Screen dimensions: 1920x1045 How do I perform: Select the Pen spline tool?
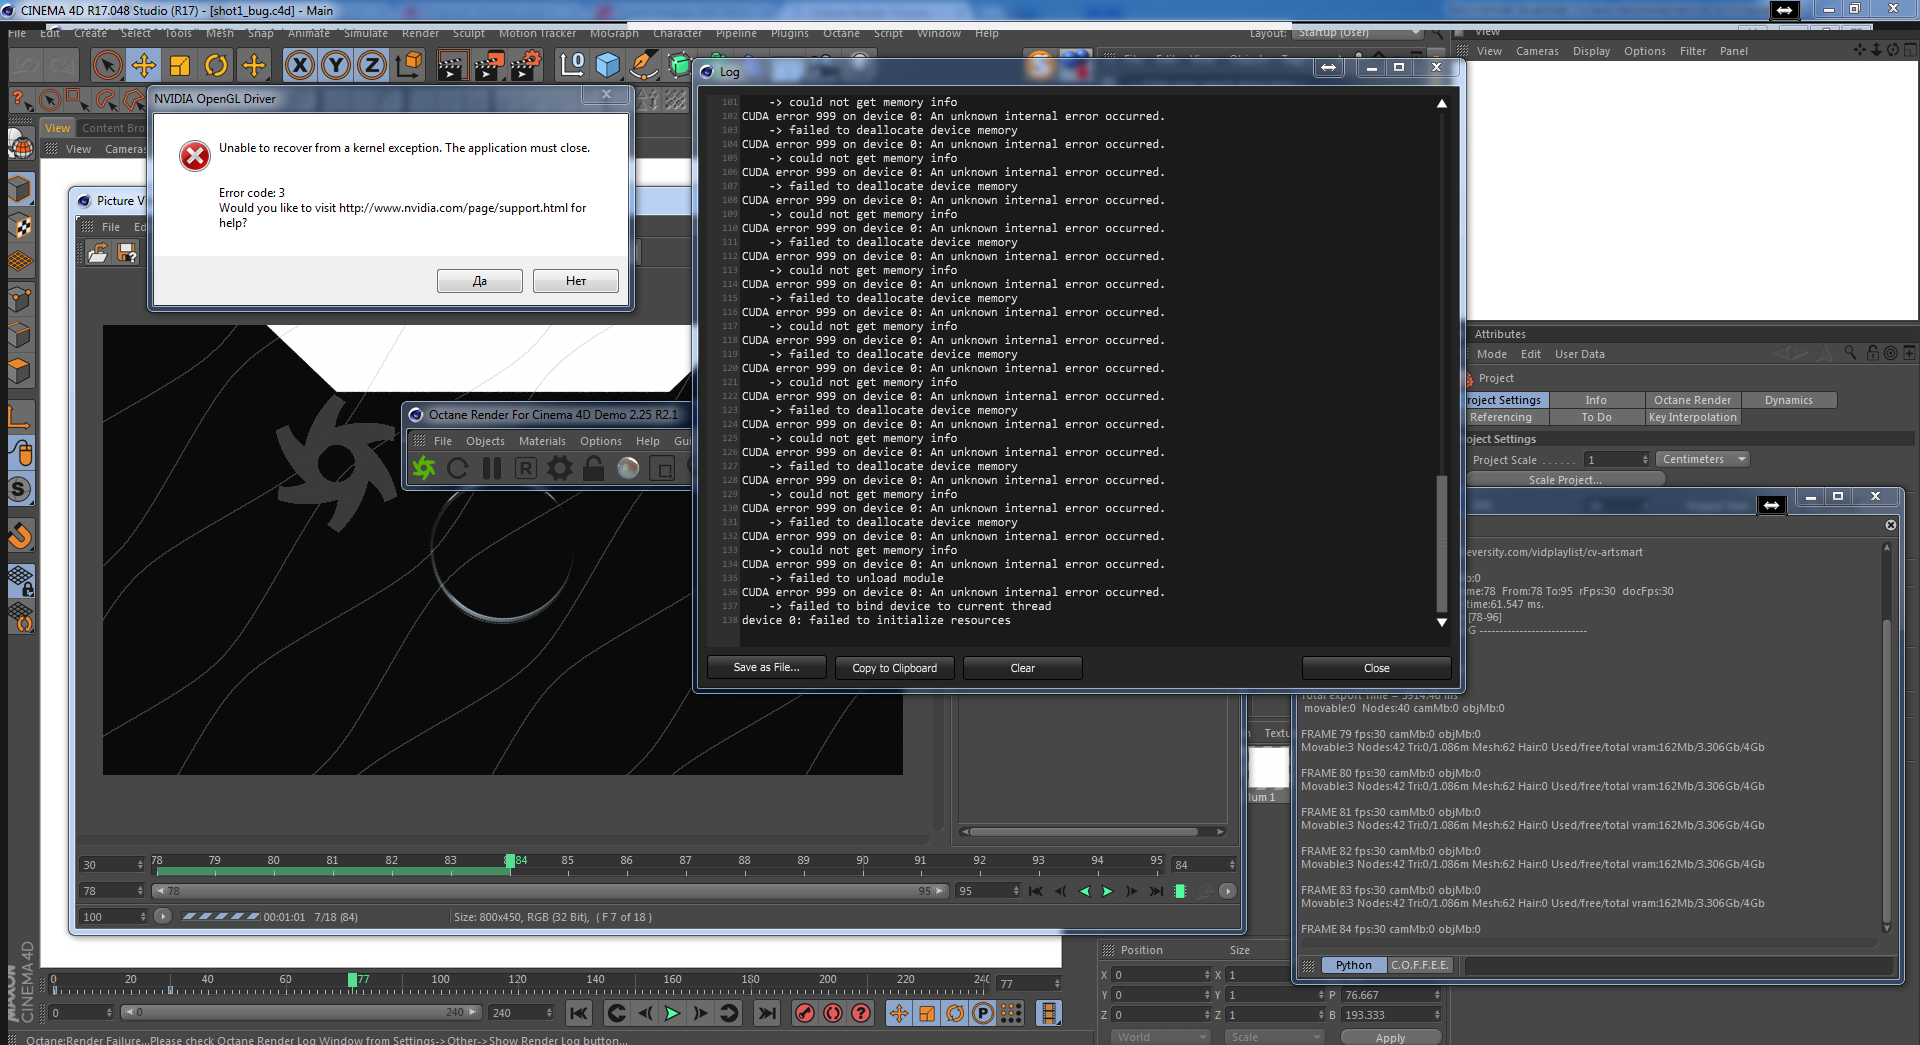click(644, 66)
